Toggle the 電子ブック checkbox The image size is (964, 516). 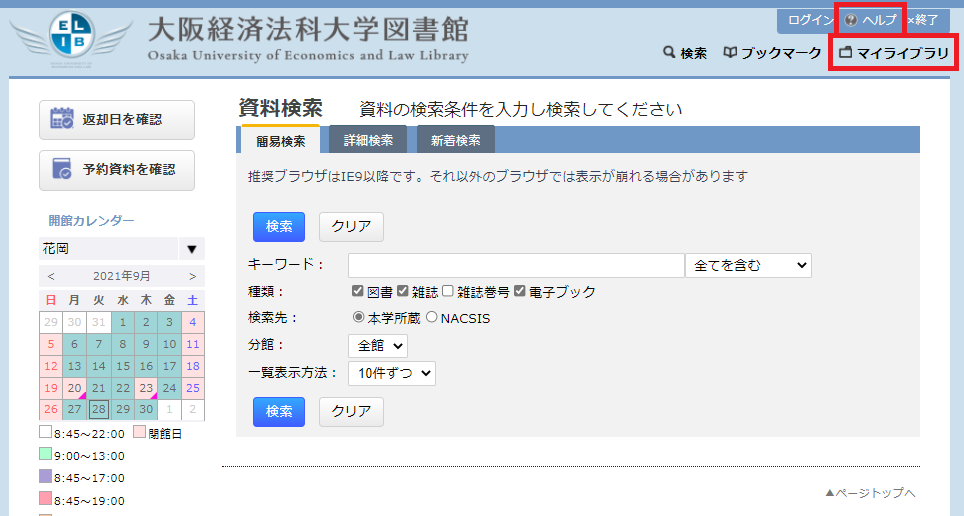pyautogui.click(x=520, y=291)
